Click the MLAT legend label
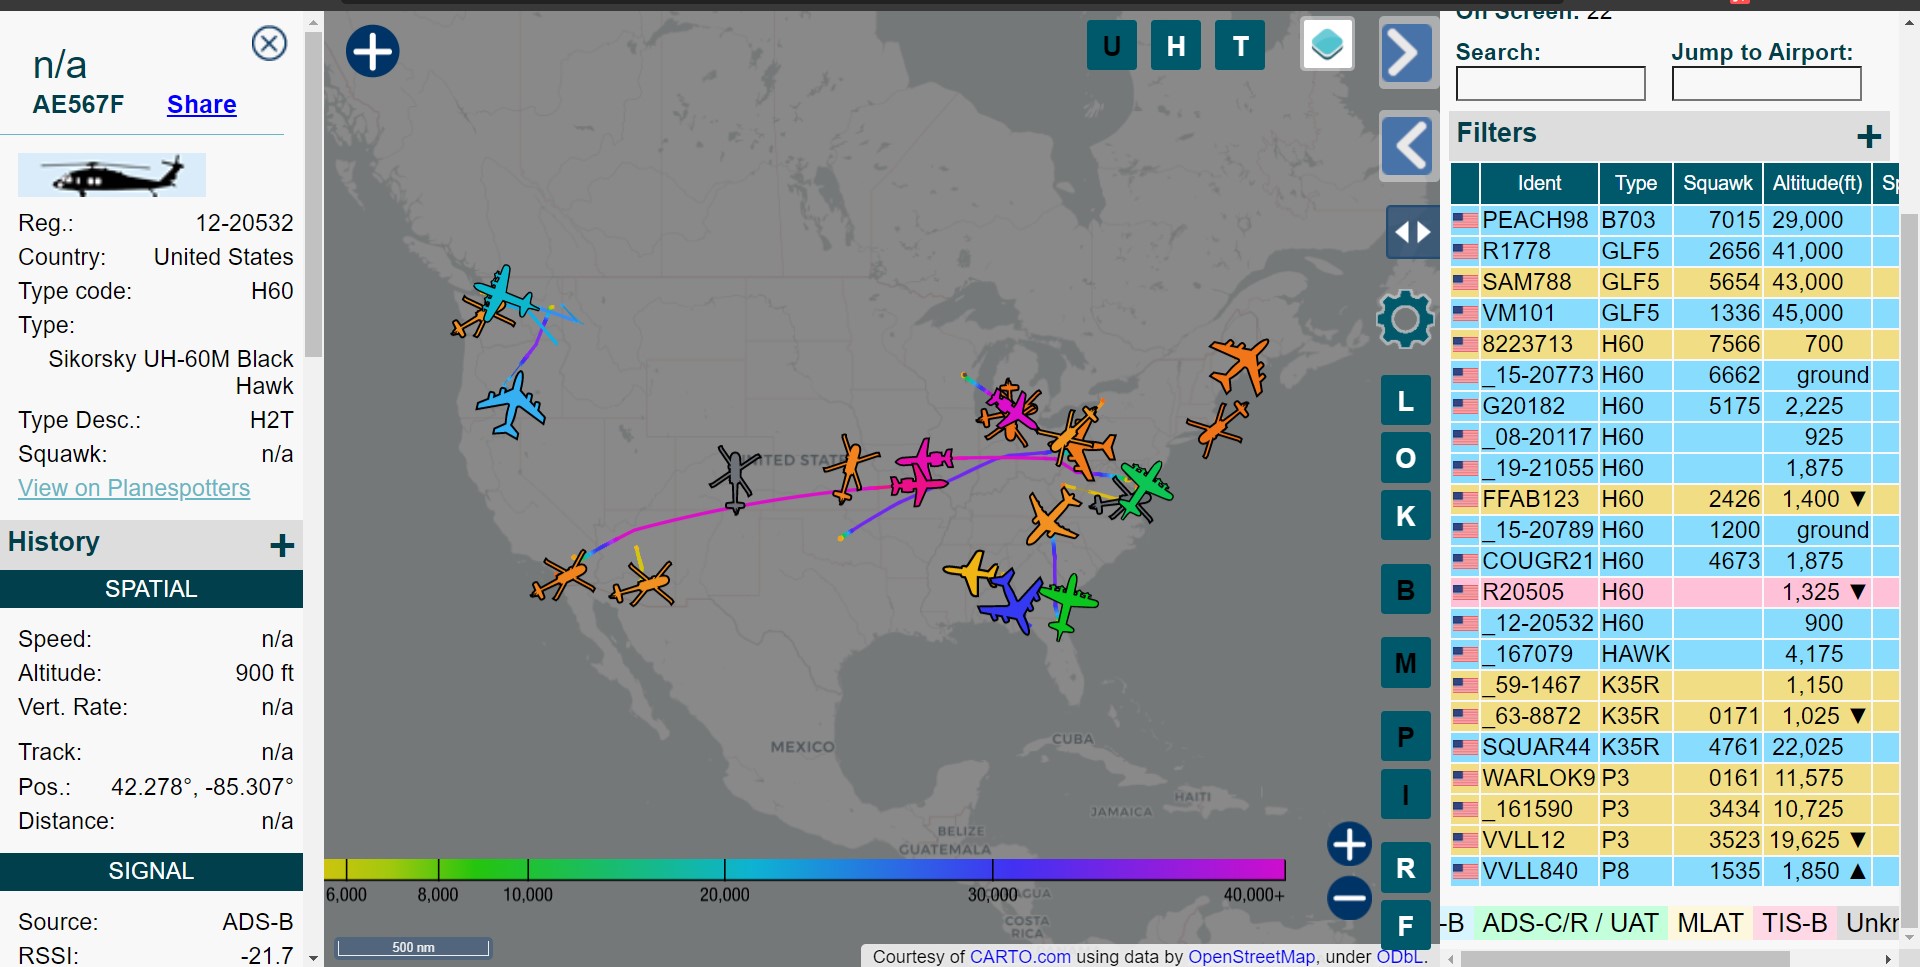Screen dimensions: 1920x967 (x=1710, y=923)
